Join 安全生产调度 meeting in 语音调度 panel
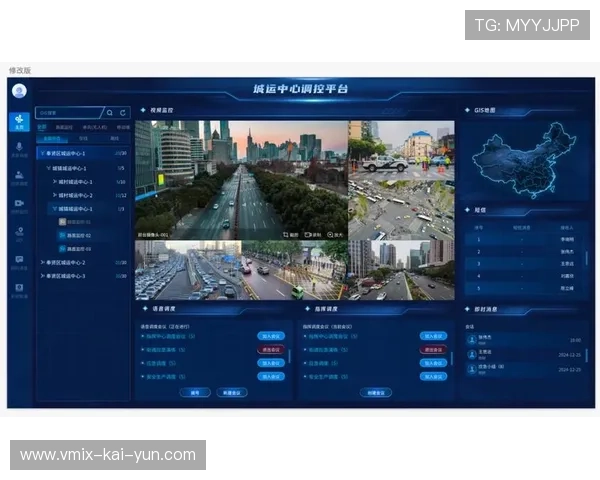Viewport: 600px width, 480px height. 271,377
